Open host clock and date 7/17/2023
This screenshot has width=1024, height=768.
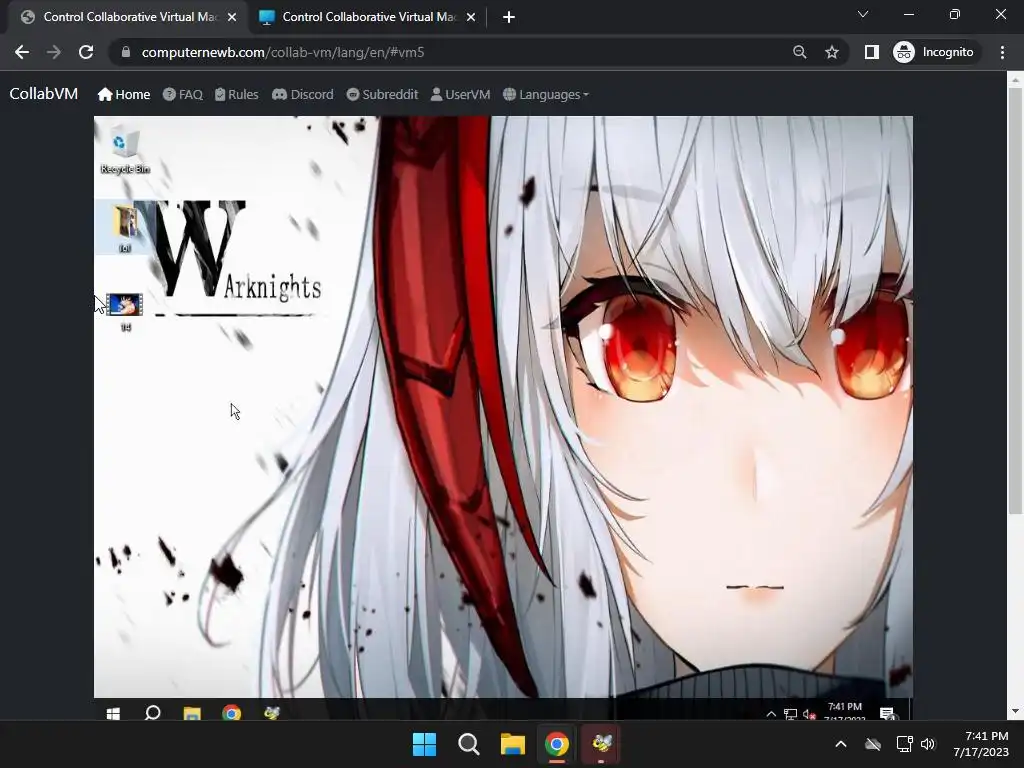point(981,744)
